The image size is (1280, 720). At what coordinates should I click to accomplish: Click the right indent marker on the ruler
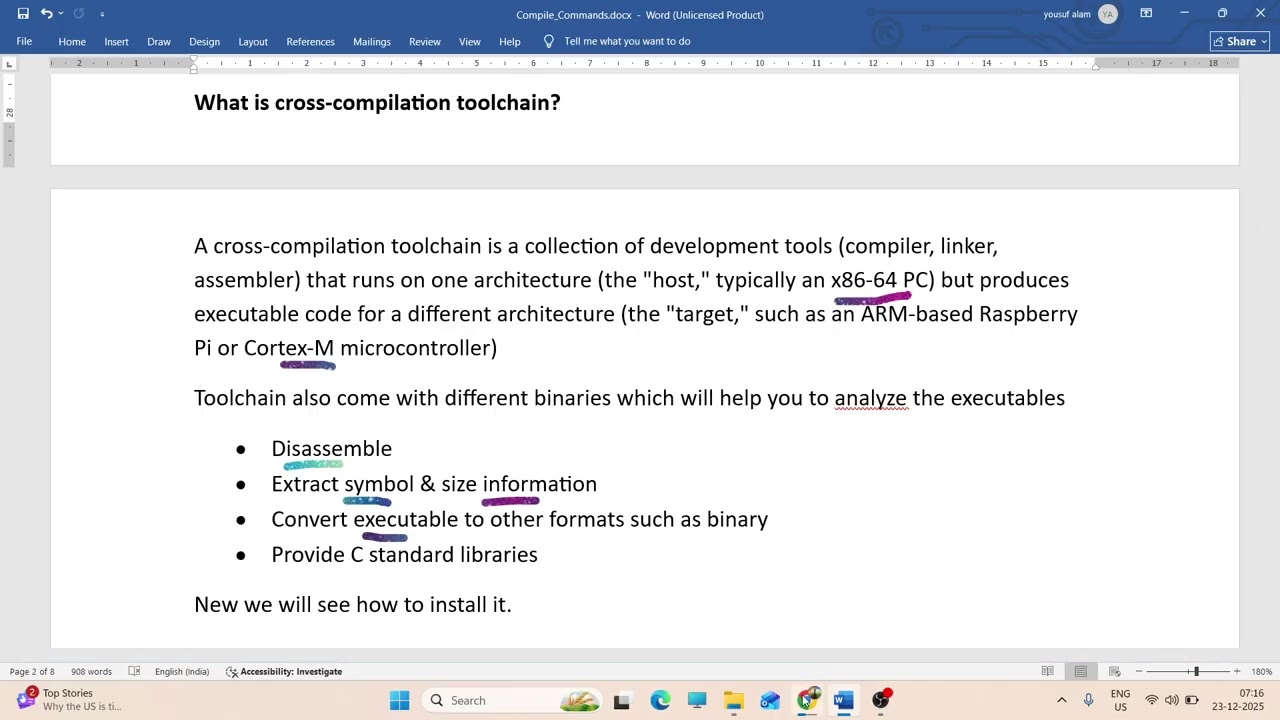pyautogui.click(x=1096, y=66)
